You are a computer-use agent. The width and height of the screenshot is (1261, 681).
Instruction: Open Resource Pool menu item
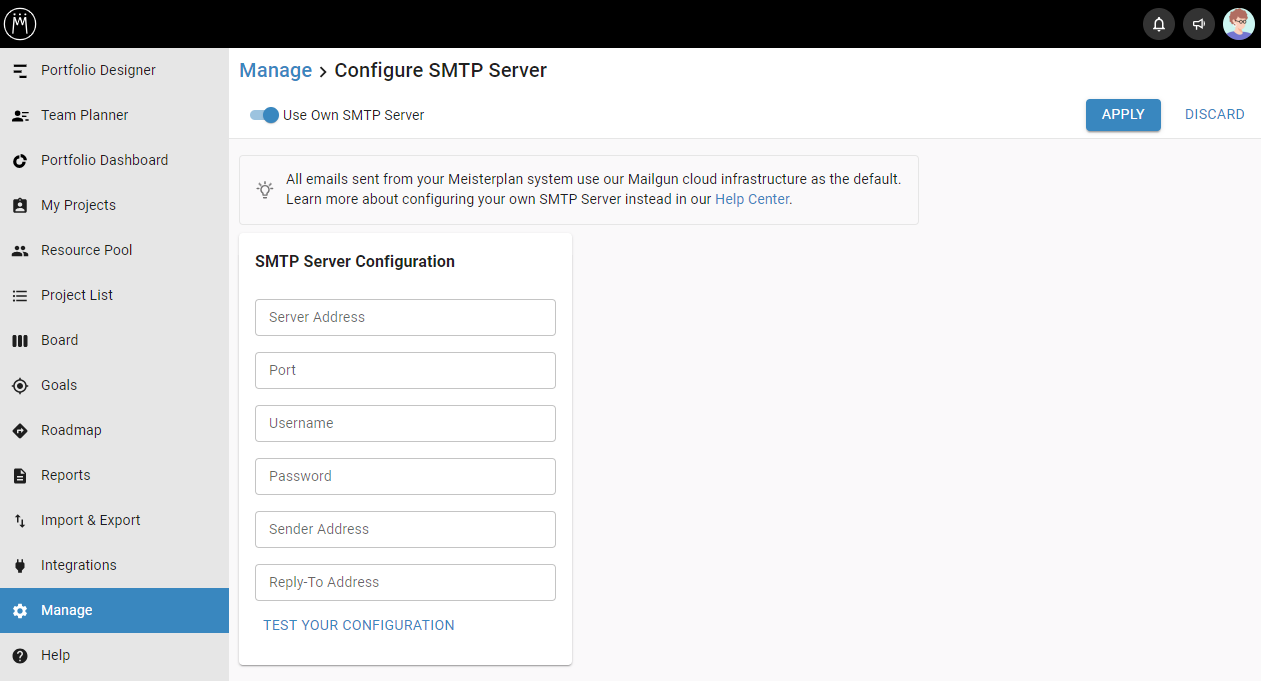pyautogui.click(x=114, y=250)
